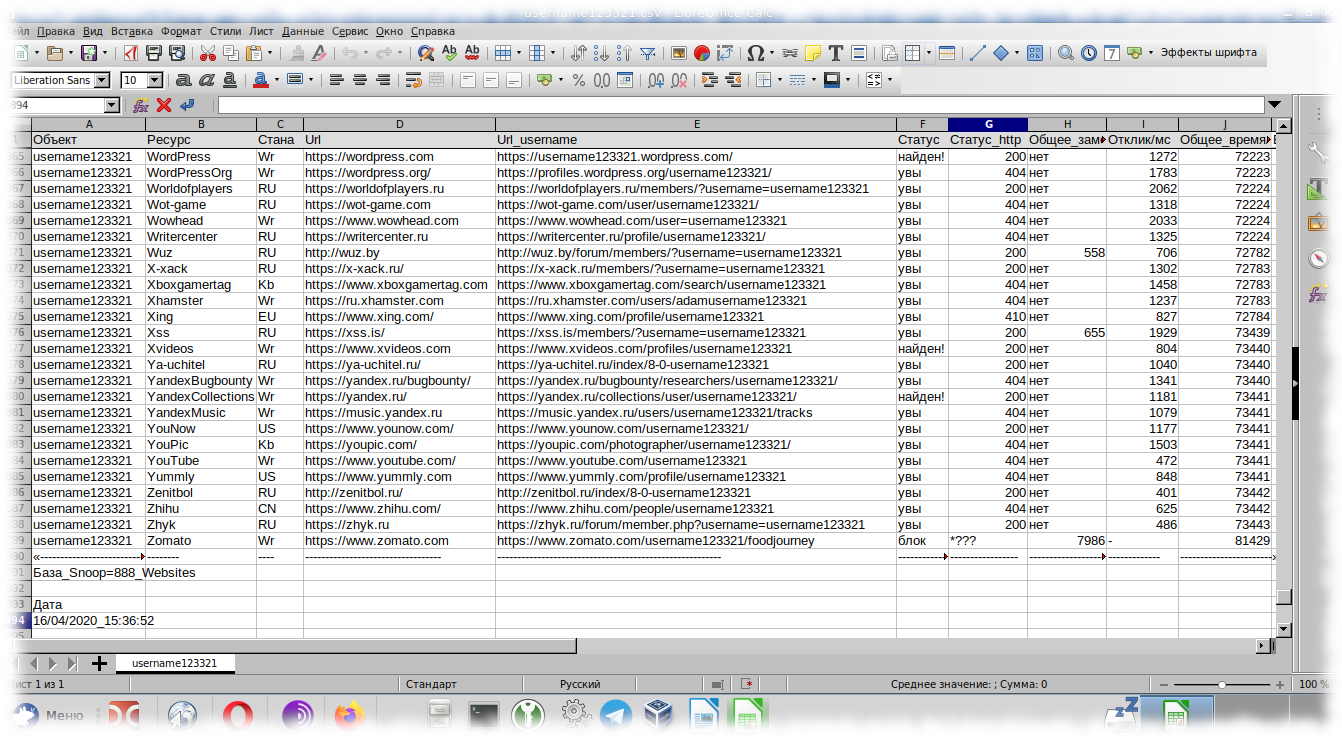Click the Save document icon

click(x=89, y=53)
